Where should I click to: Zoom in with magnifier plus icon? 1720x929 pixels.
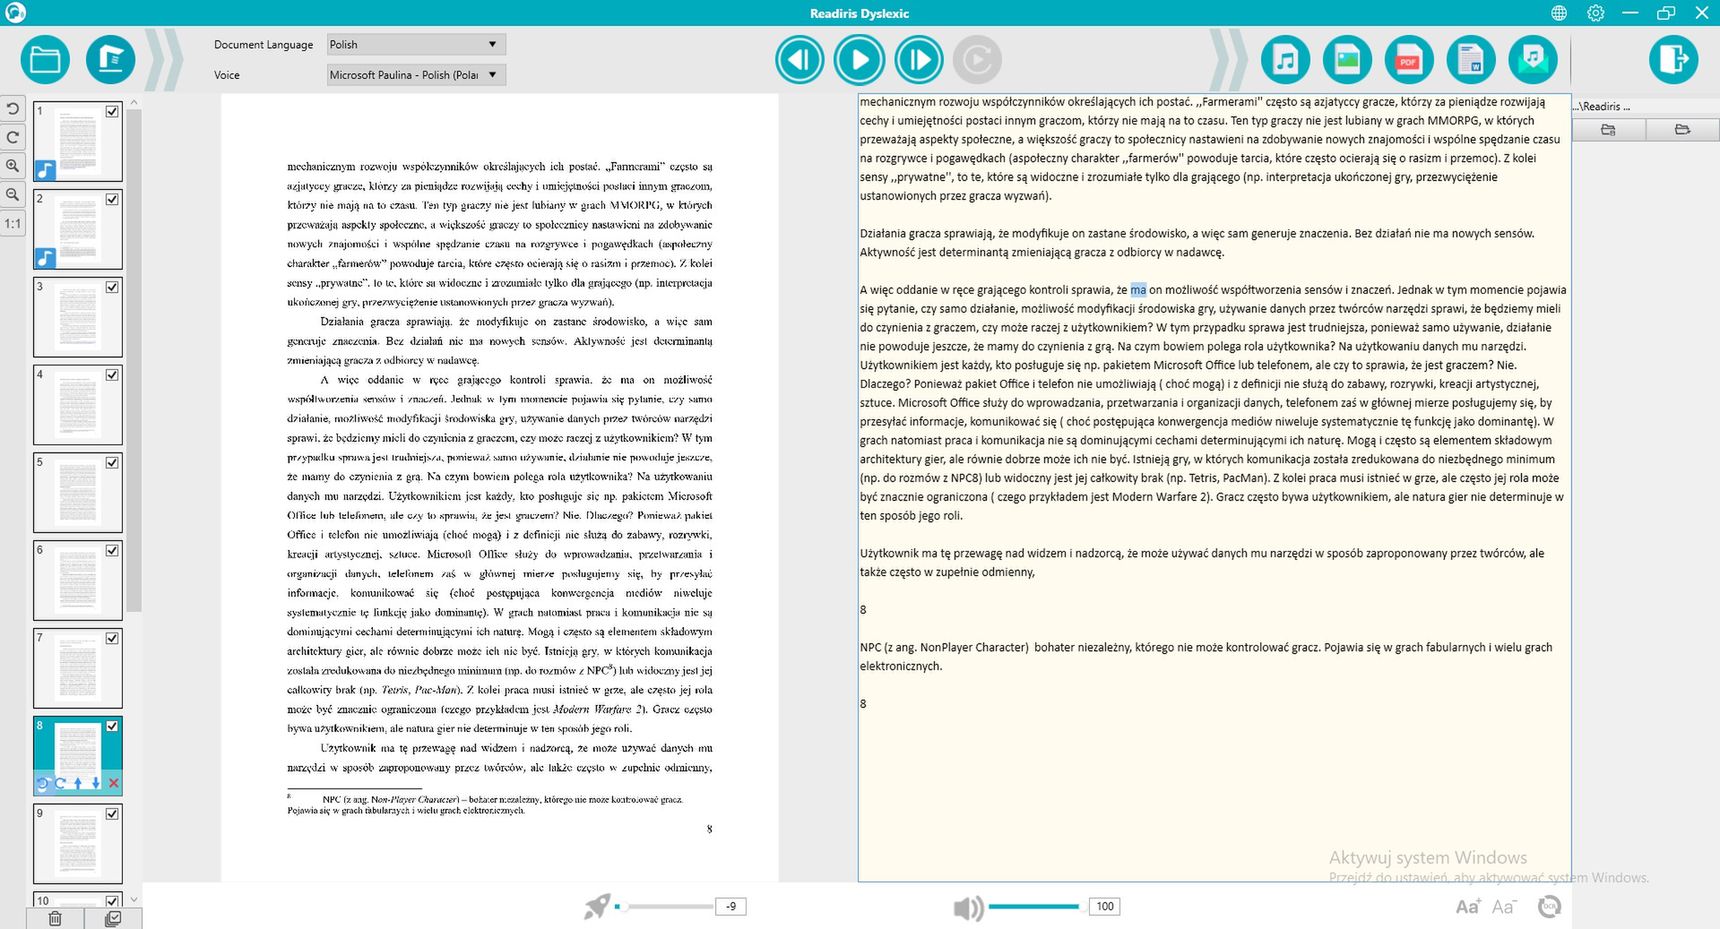pos(13,166)
